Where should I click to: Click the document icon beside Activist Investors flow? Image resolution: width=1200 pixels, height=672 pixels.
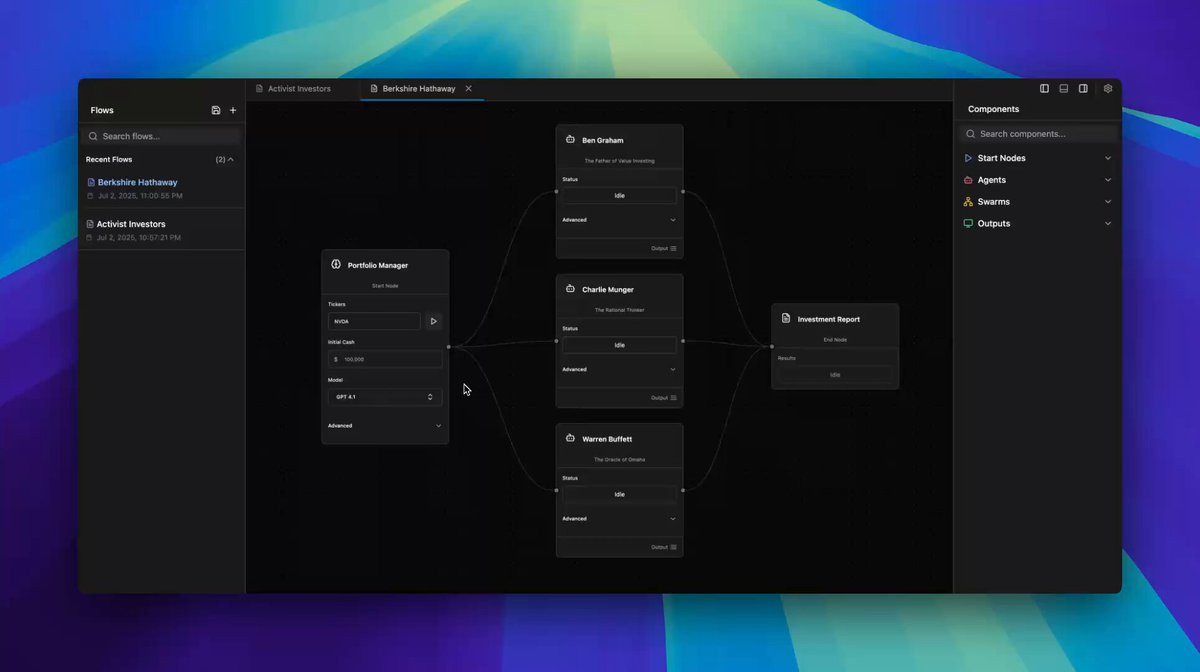point(90,224)
